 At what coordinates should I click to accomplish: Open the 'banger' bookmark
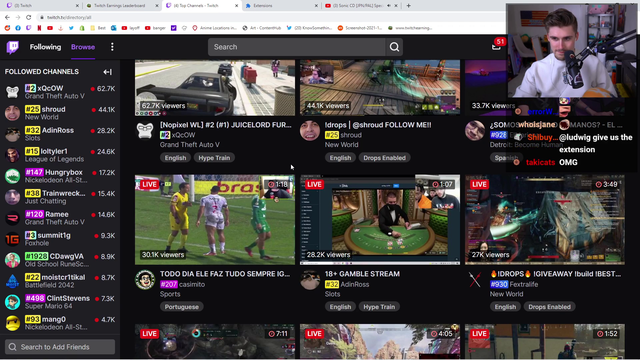point(156,28)
